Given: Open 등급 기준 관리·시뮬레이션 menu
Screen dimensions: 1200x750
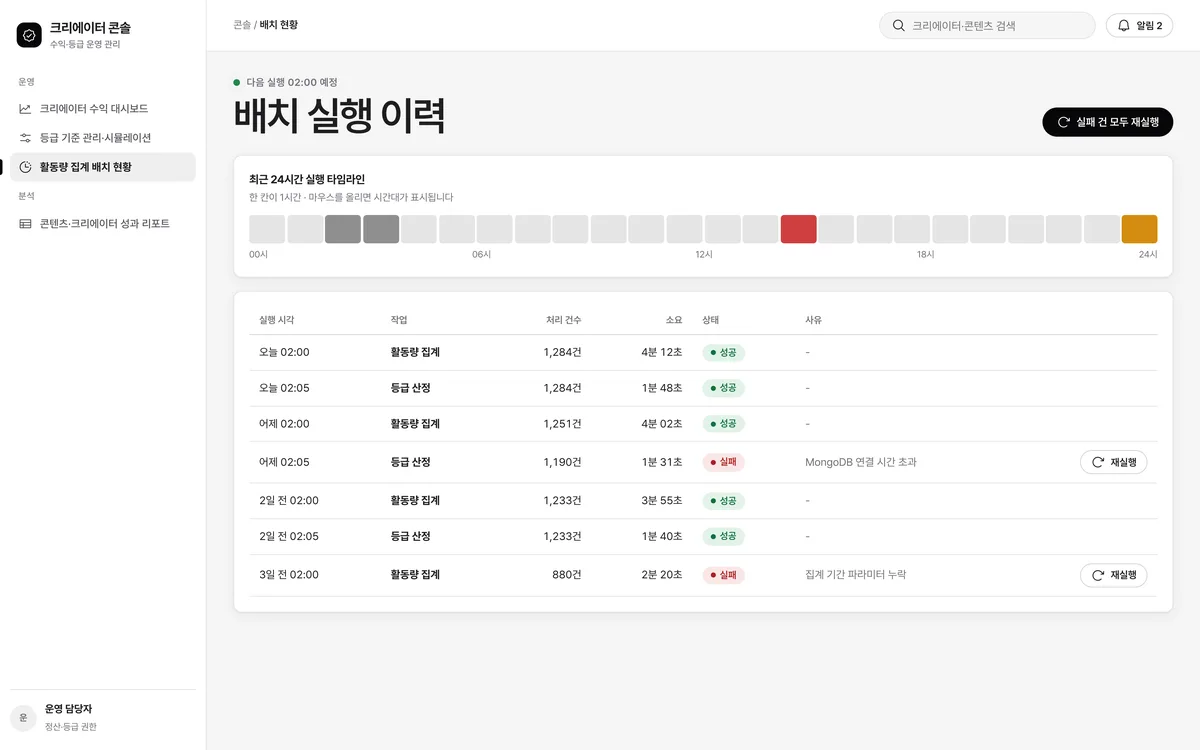Looking at the screenshot, I should [x=103, y=137].
